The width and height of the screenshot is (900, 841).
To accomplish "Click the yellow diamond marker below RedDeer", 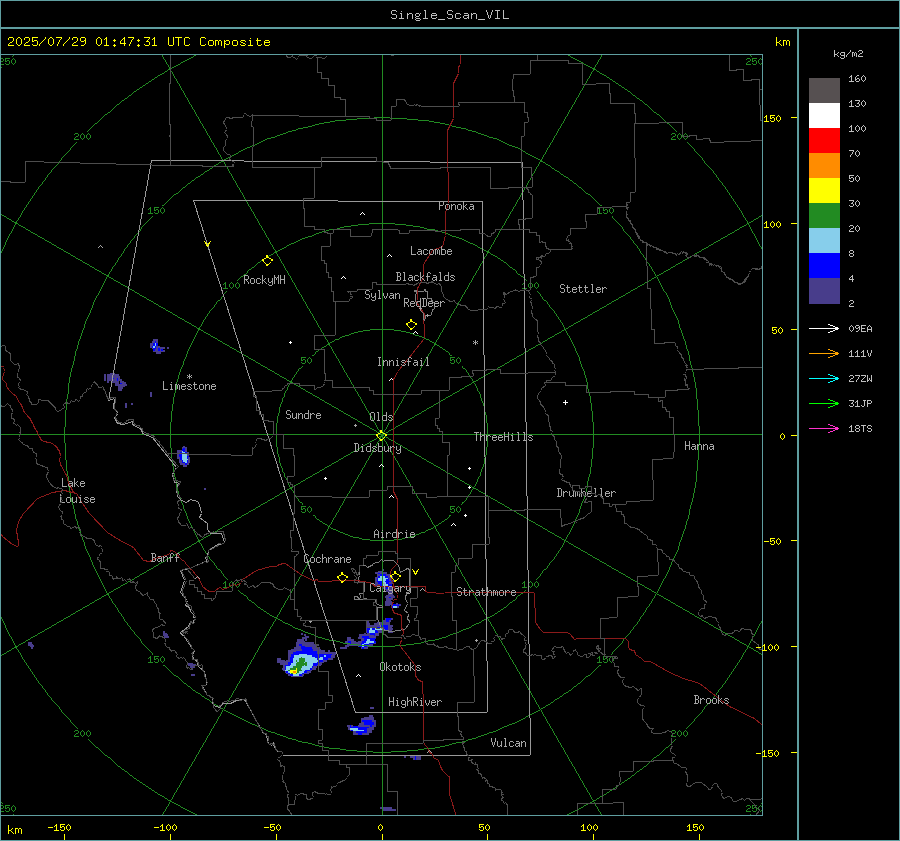I will pos(411,324).
